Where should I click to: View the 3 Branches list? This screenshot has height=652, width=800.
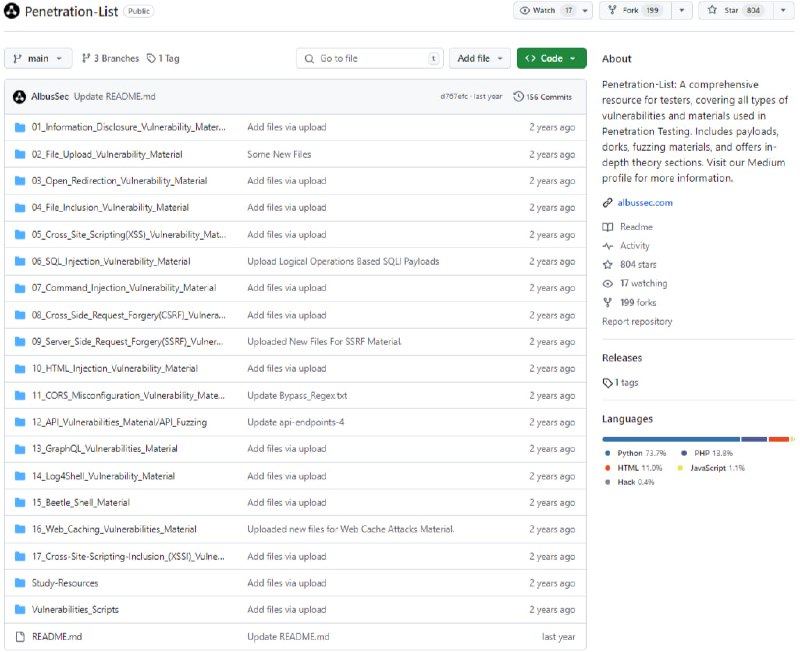(x=110, y=59)
